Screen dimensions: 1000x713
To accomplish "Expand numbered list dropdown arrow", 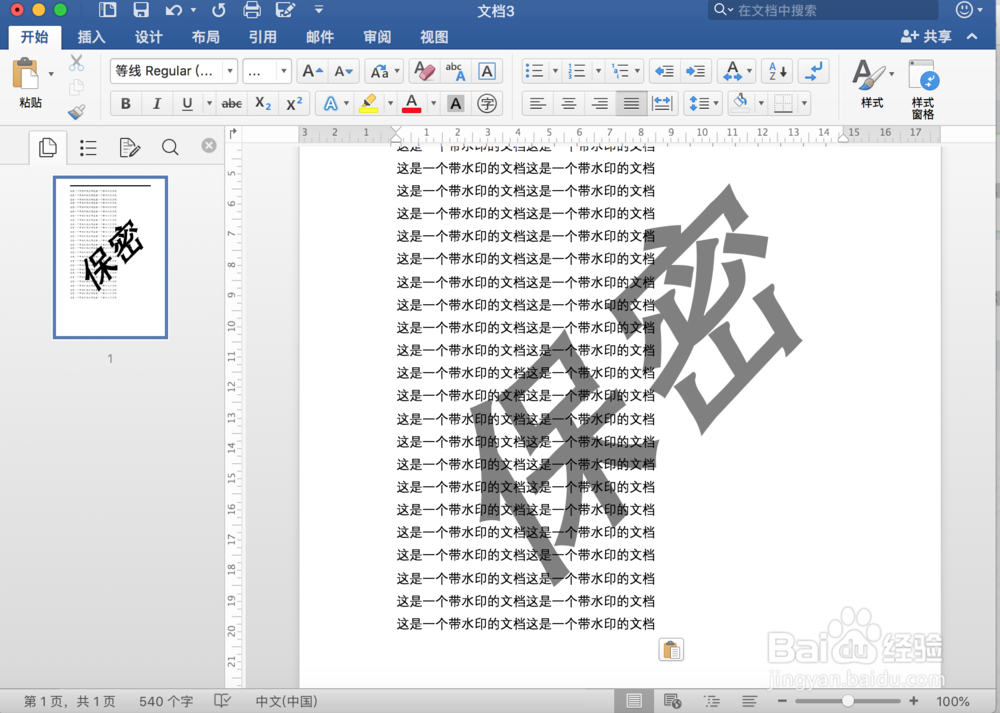I will click(598, 71).
